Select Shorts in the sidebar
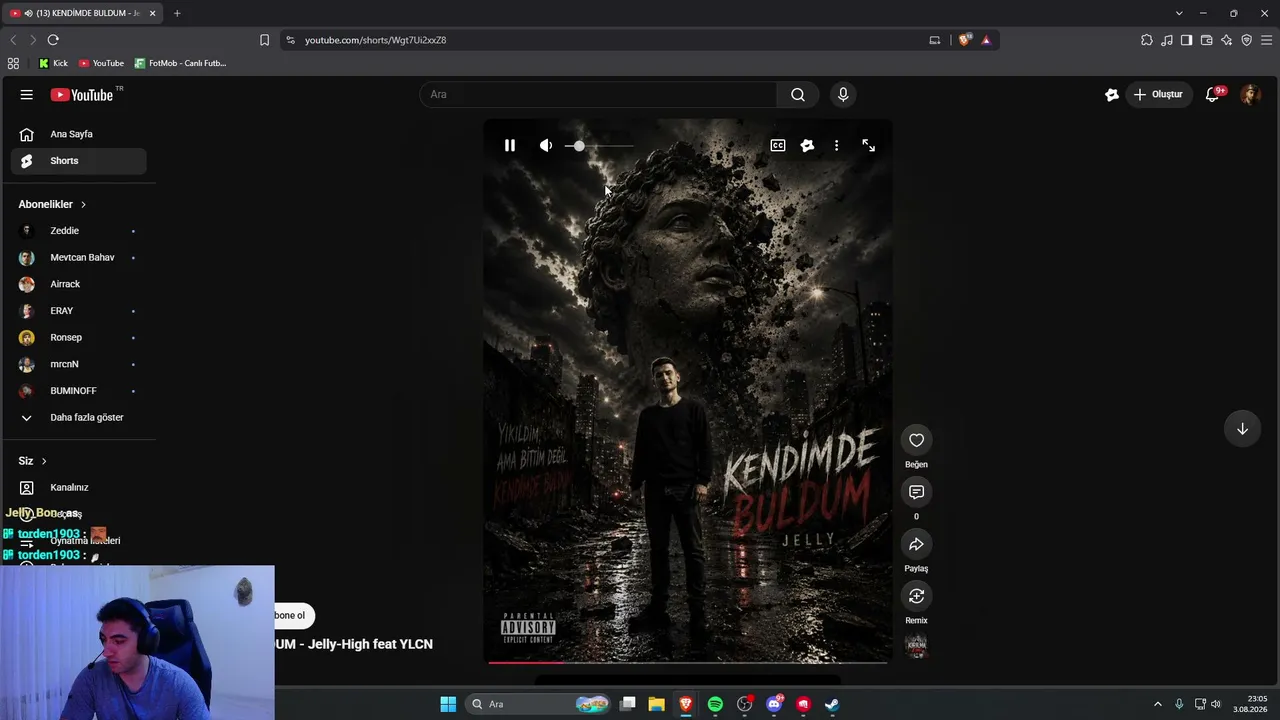1280x720 pixels. coord(79,161)
